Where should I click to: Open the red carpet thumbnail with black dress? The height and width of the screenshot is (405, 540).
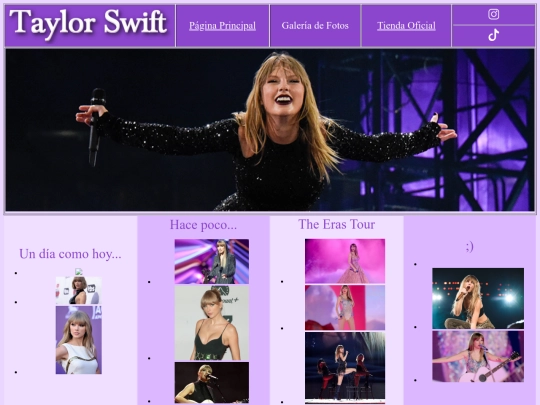(x=79, y=290)
